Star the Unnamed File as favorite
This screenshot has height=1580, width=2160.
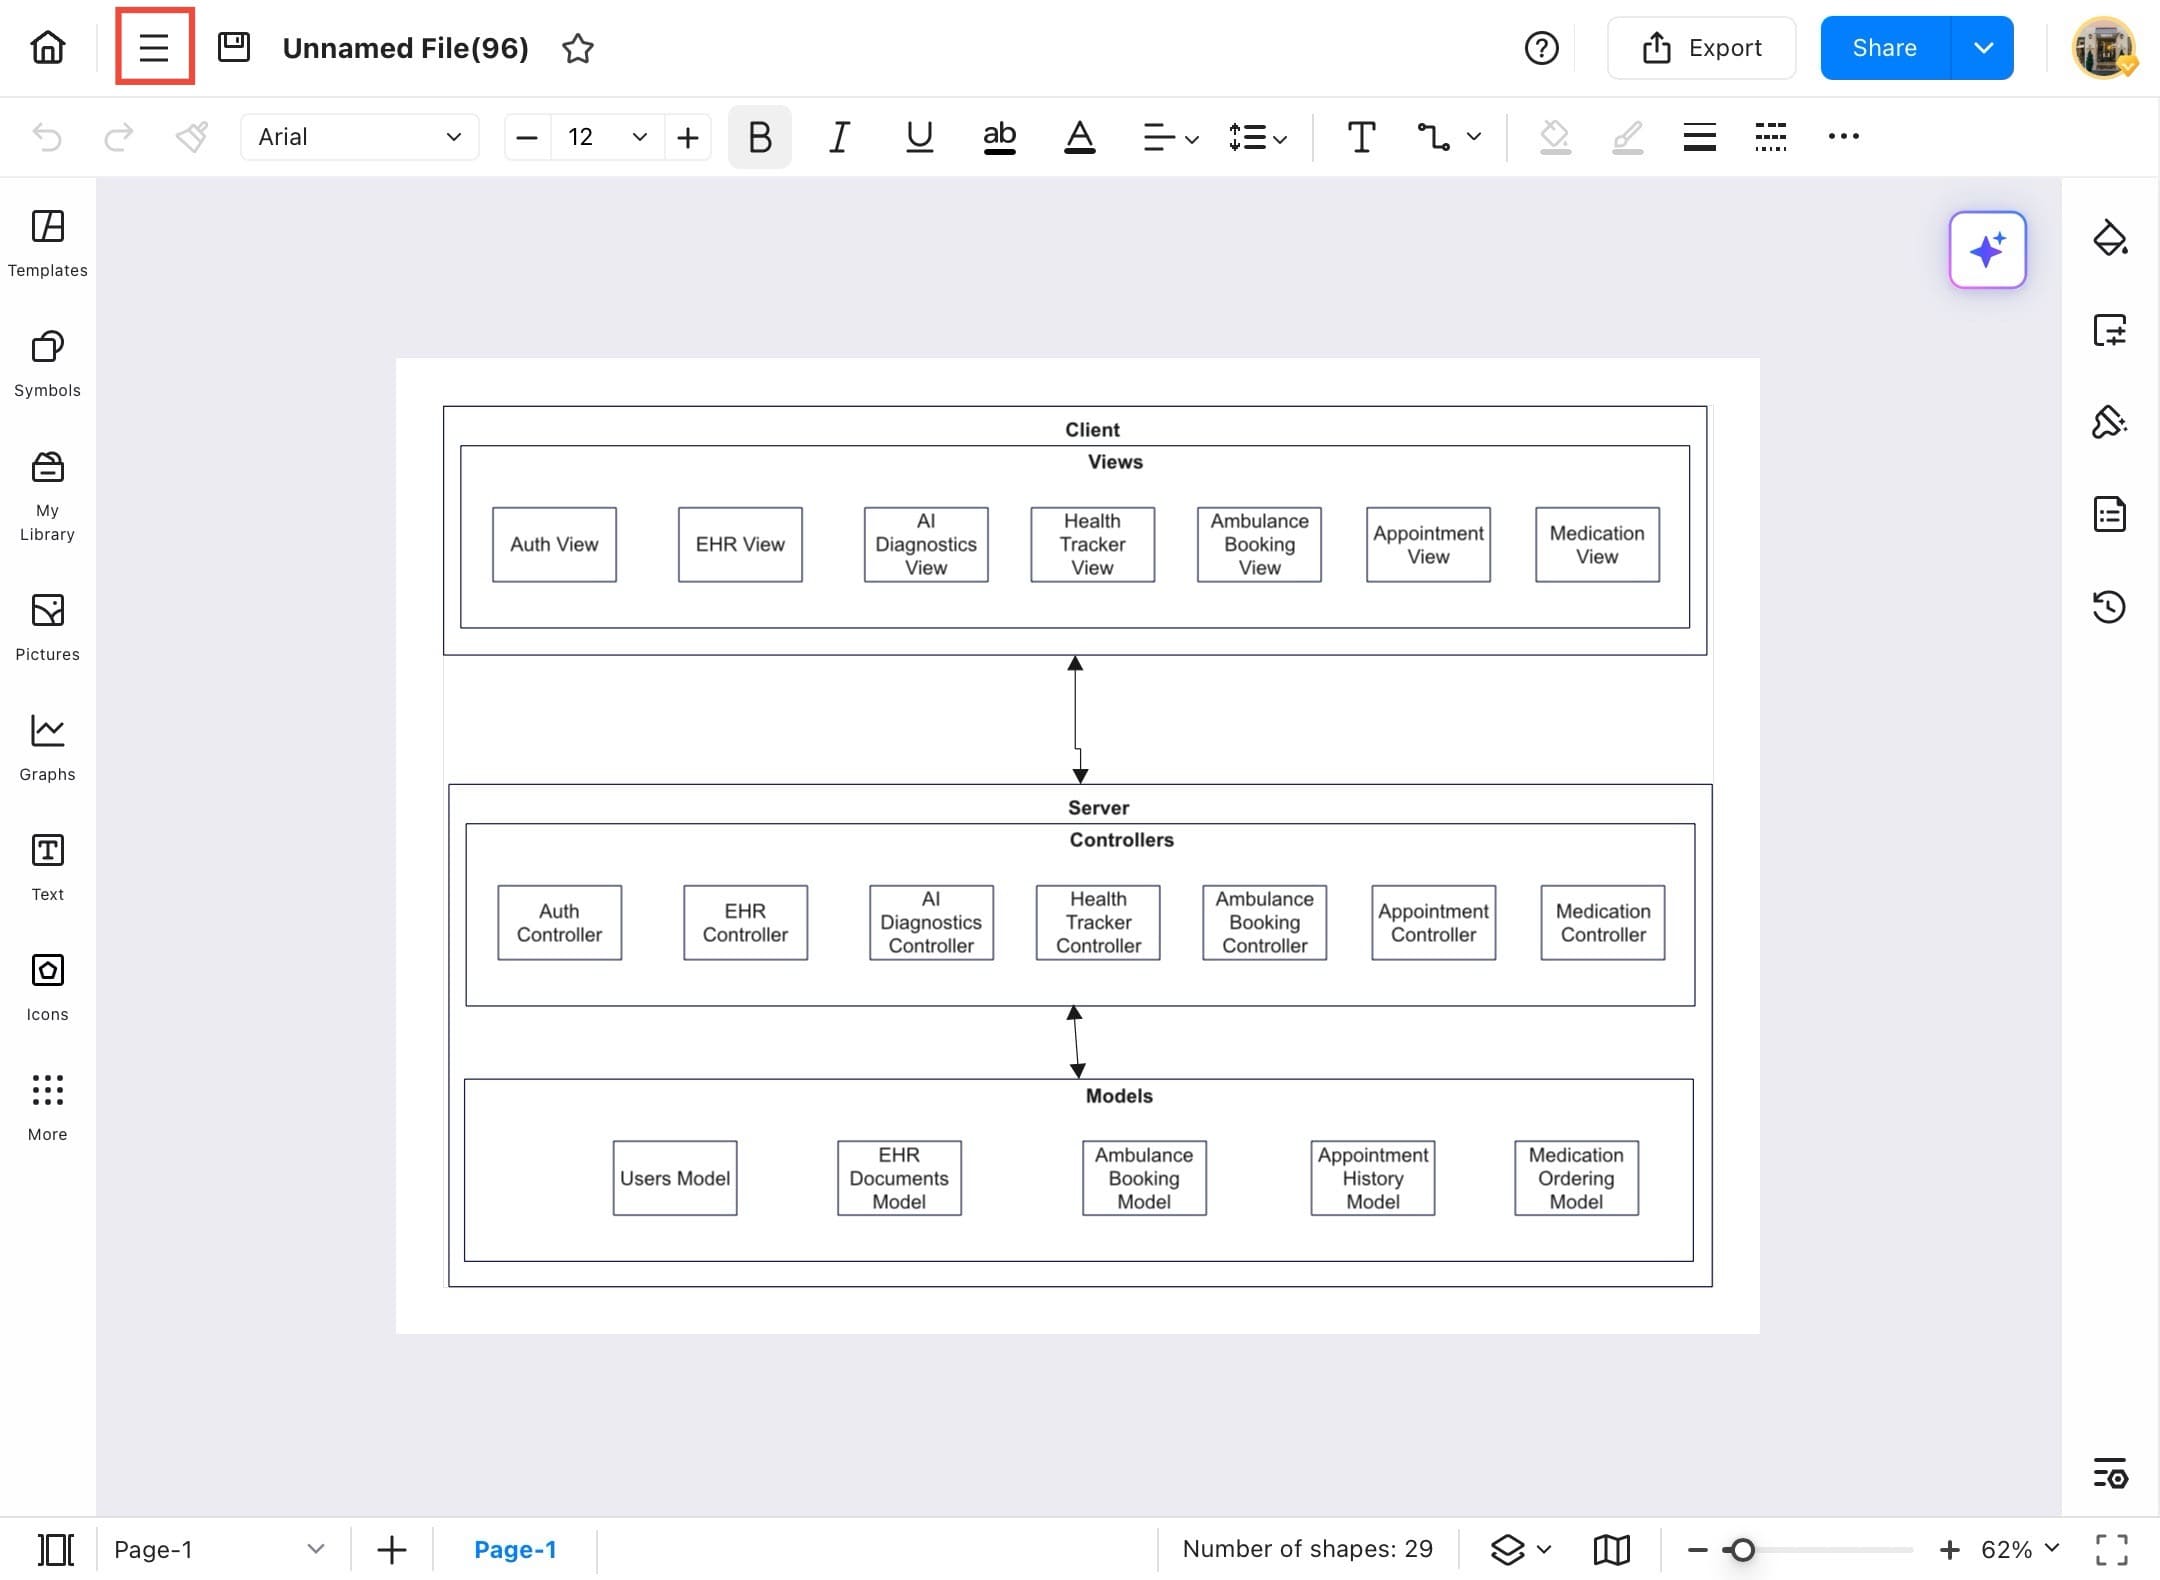(578, 48)
